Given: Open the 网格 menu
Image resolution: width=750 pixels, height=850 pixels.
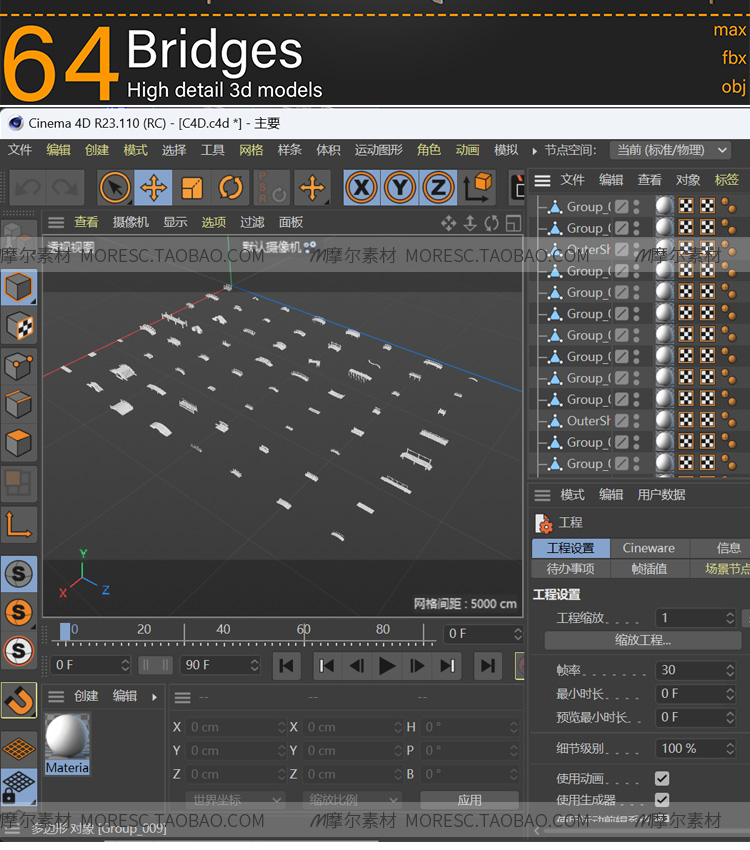Looking at the screenshot, I should (x=251, y=150).
